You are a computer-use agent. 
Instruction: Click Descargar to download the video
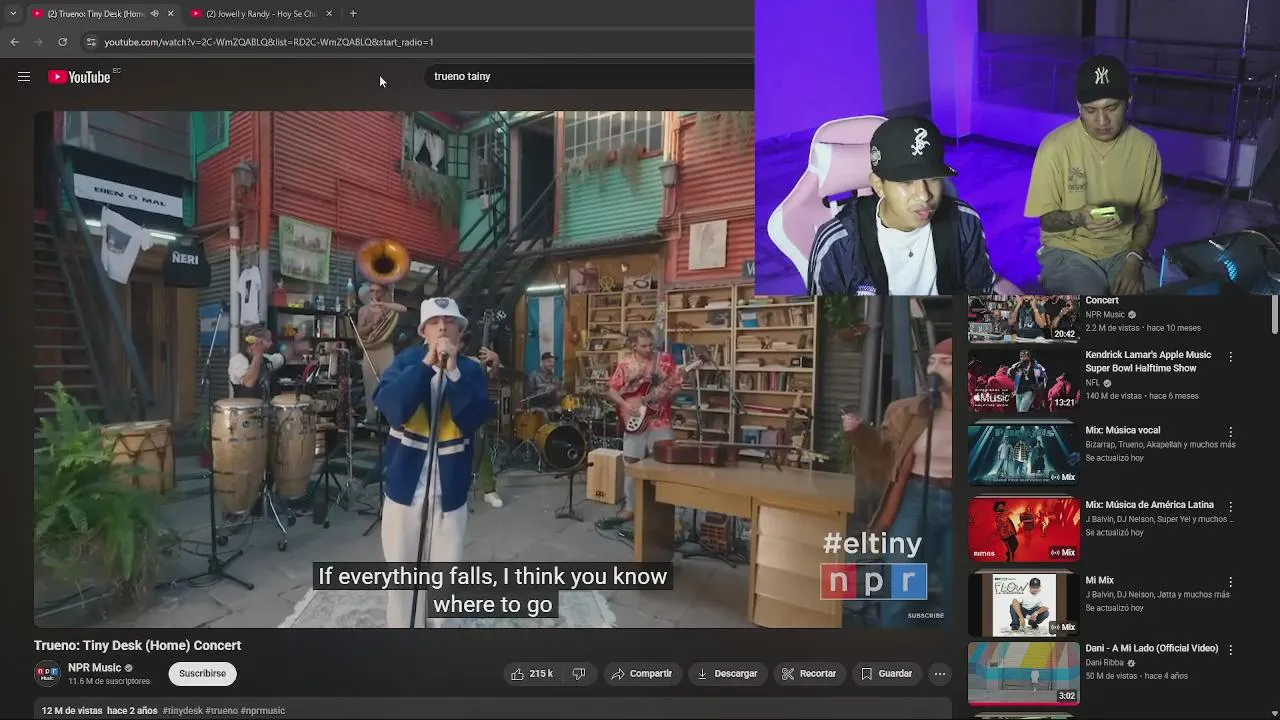pyautogui.click(x=727, y=674)
